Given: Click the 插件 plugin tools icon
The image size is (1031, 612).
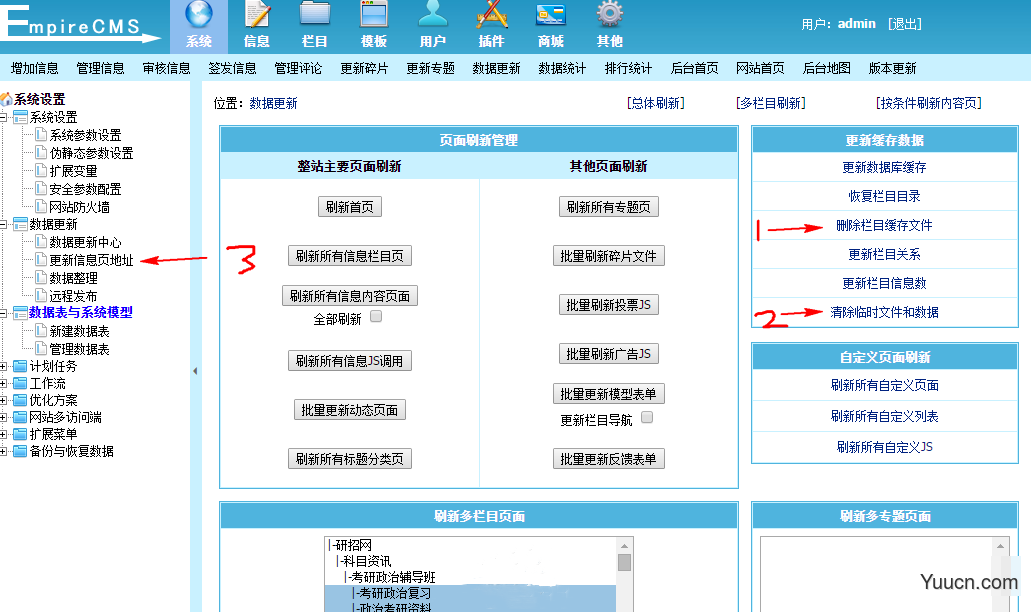Looking at the screenshot, I should [x=491, y=16].
